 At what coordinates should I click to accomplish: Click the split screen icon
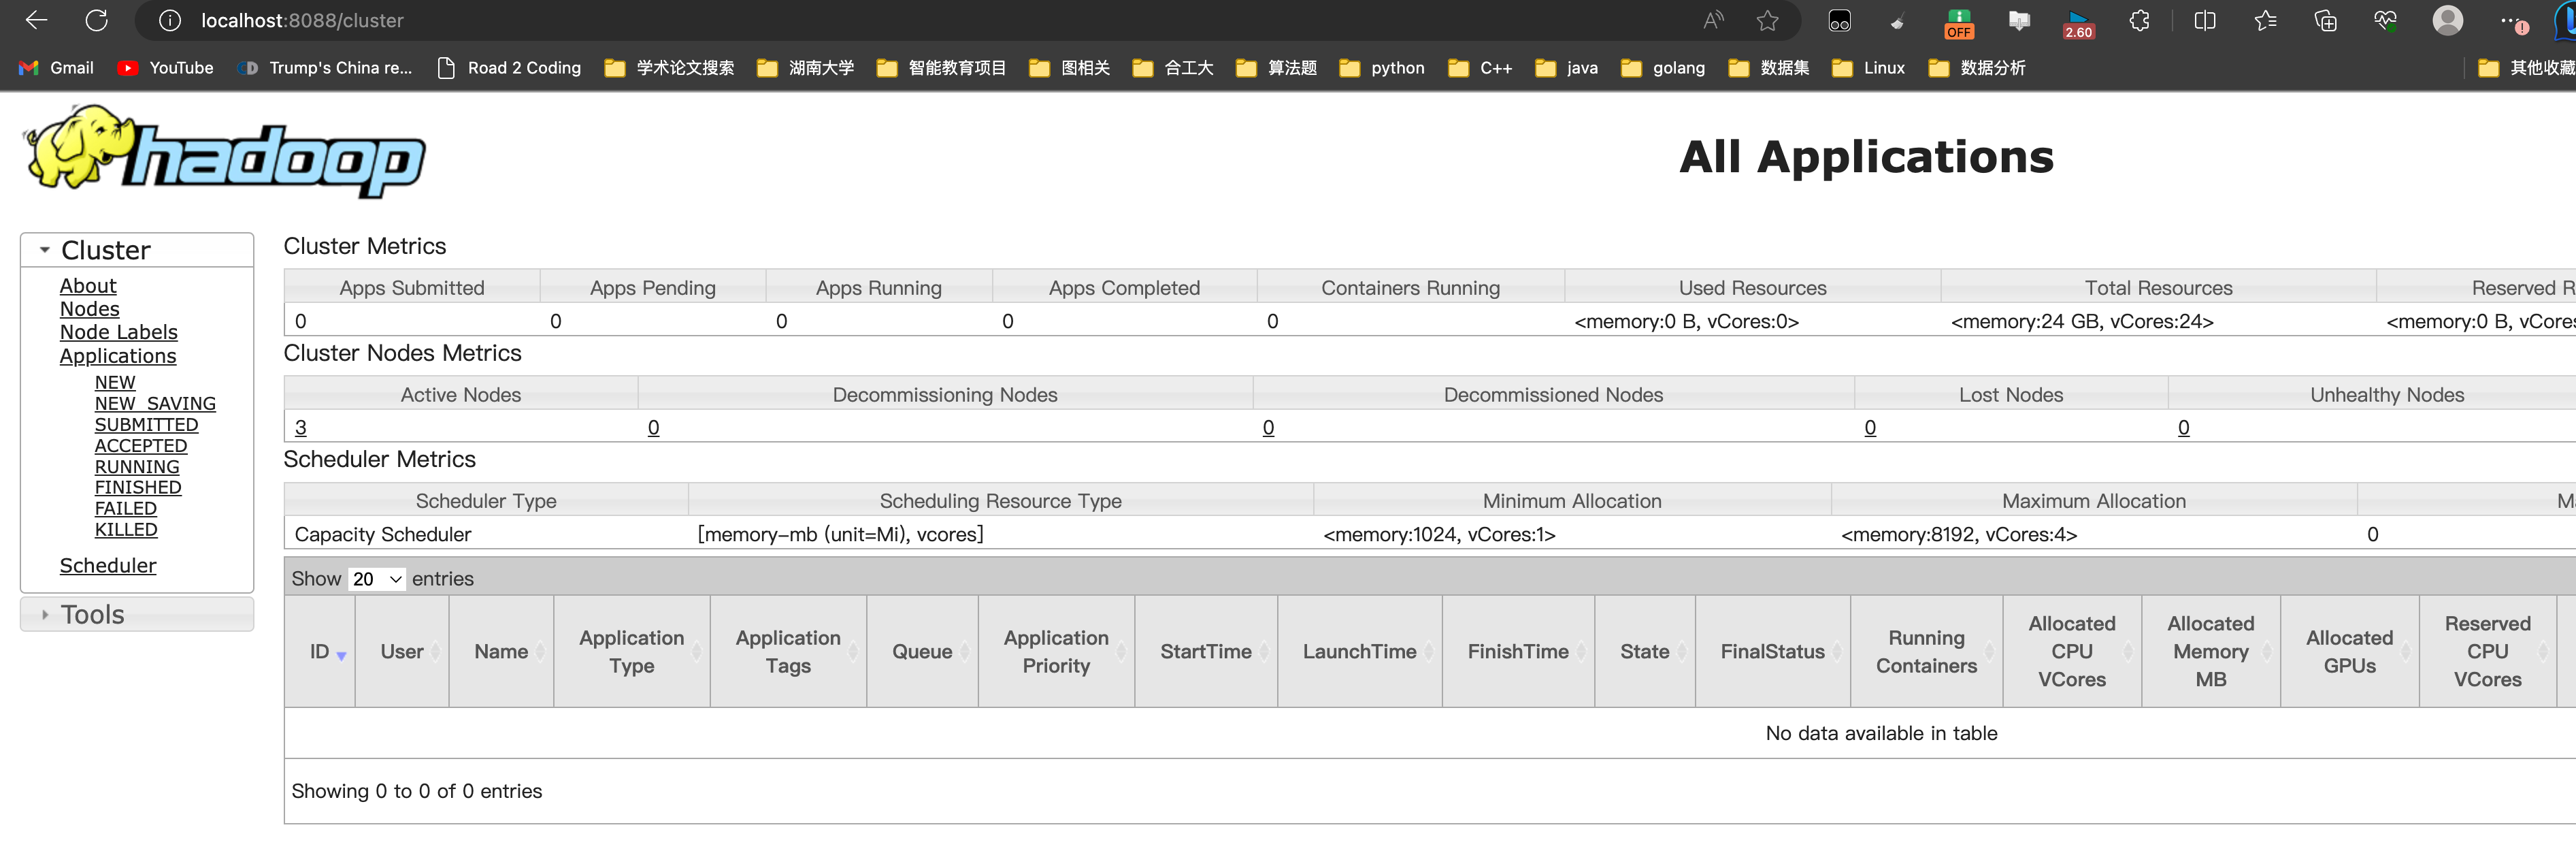point(2204,20)
